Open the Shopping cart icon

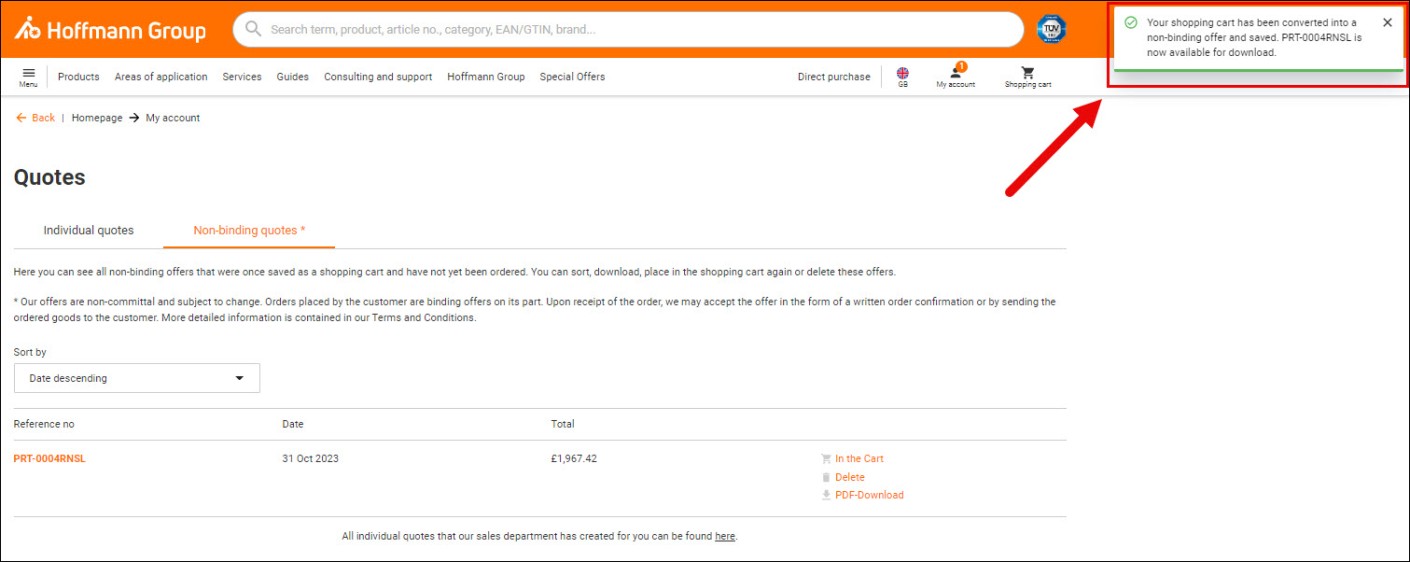pyautogui.click(x=1027, y=76)
